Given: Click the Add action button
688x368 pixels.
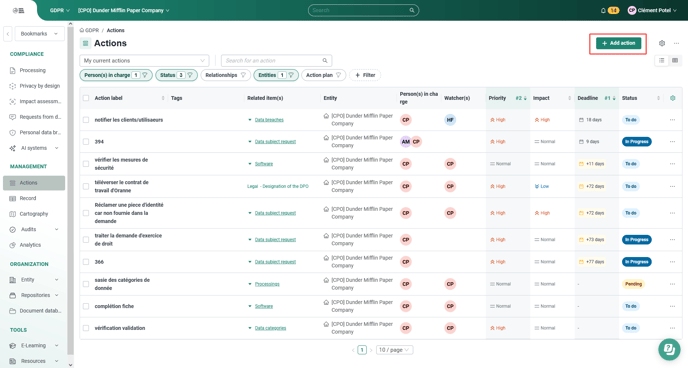Looking at the screenshot, I should click(618, 43).
